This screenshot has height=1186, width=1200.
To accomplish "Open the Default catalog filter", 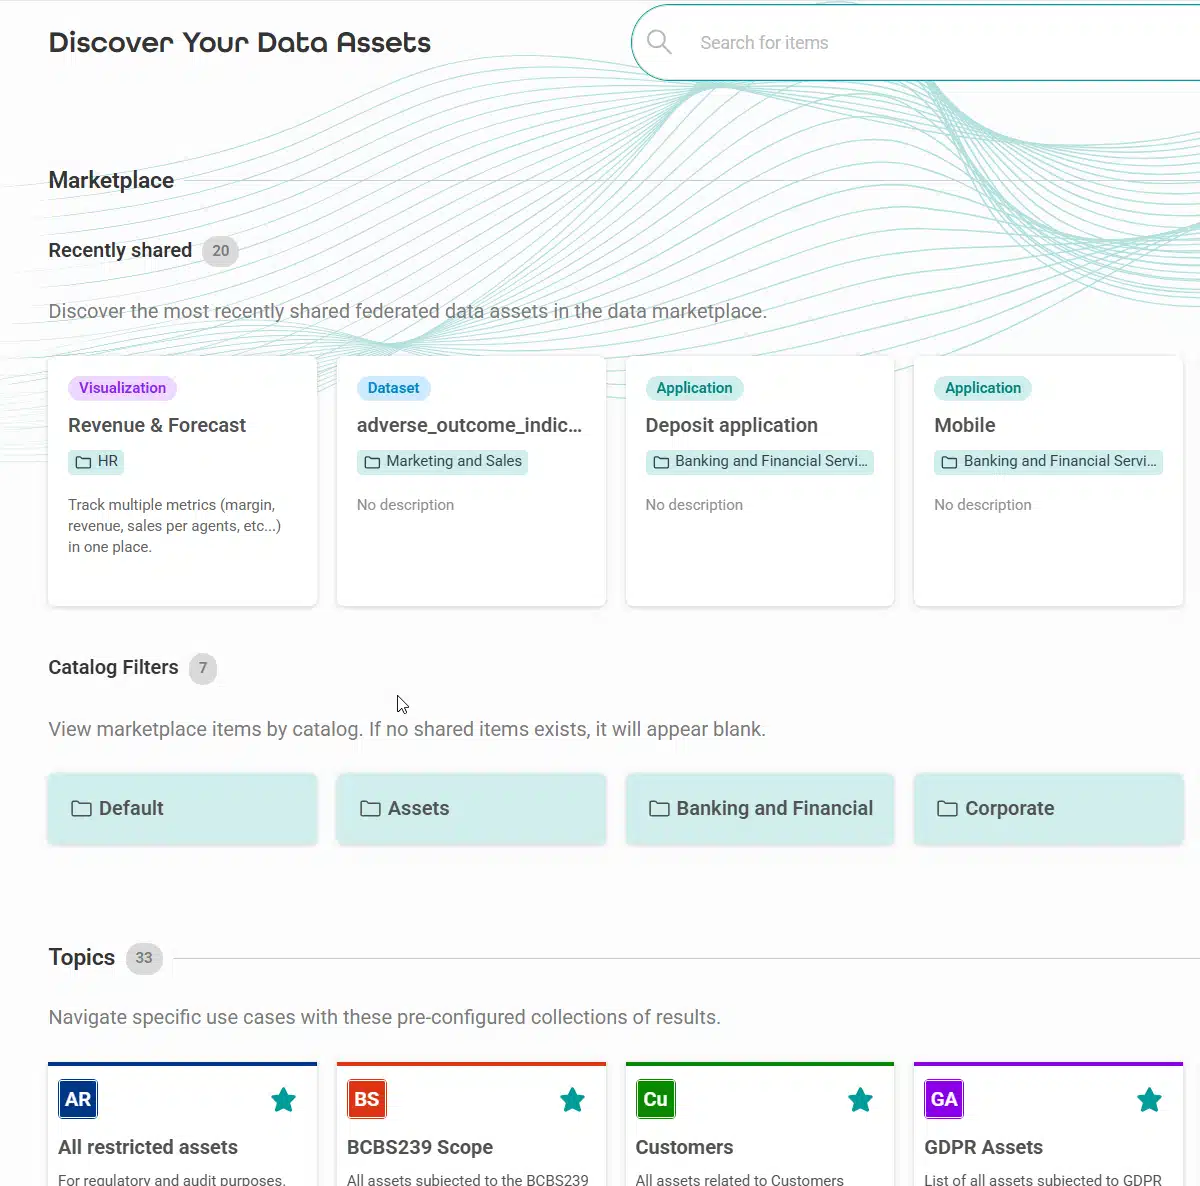I will [182, 808].
